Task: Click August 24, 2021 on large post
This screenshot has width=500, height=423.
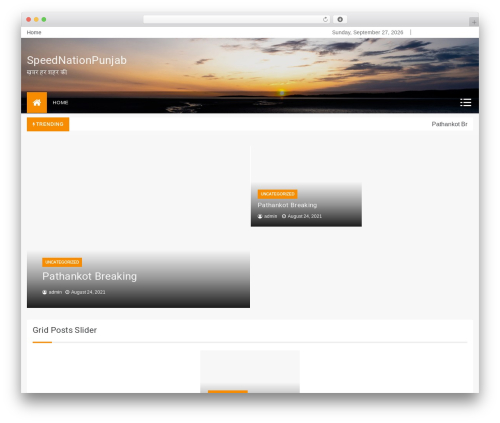Action: pyautogui.click(x=88, y=292)
